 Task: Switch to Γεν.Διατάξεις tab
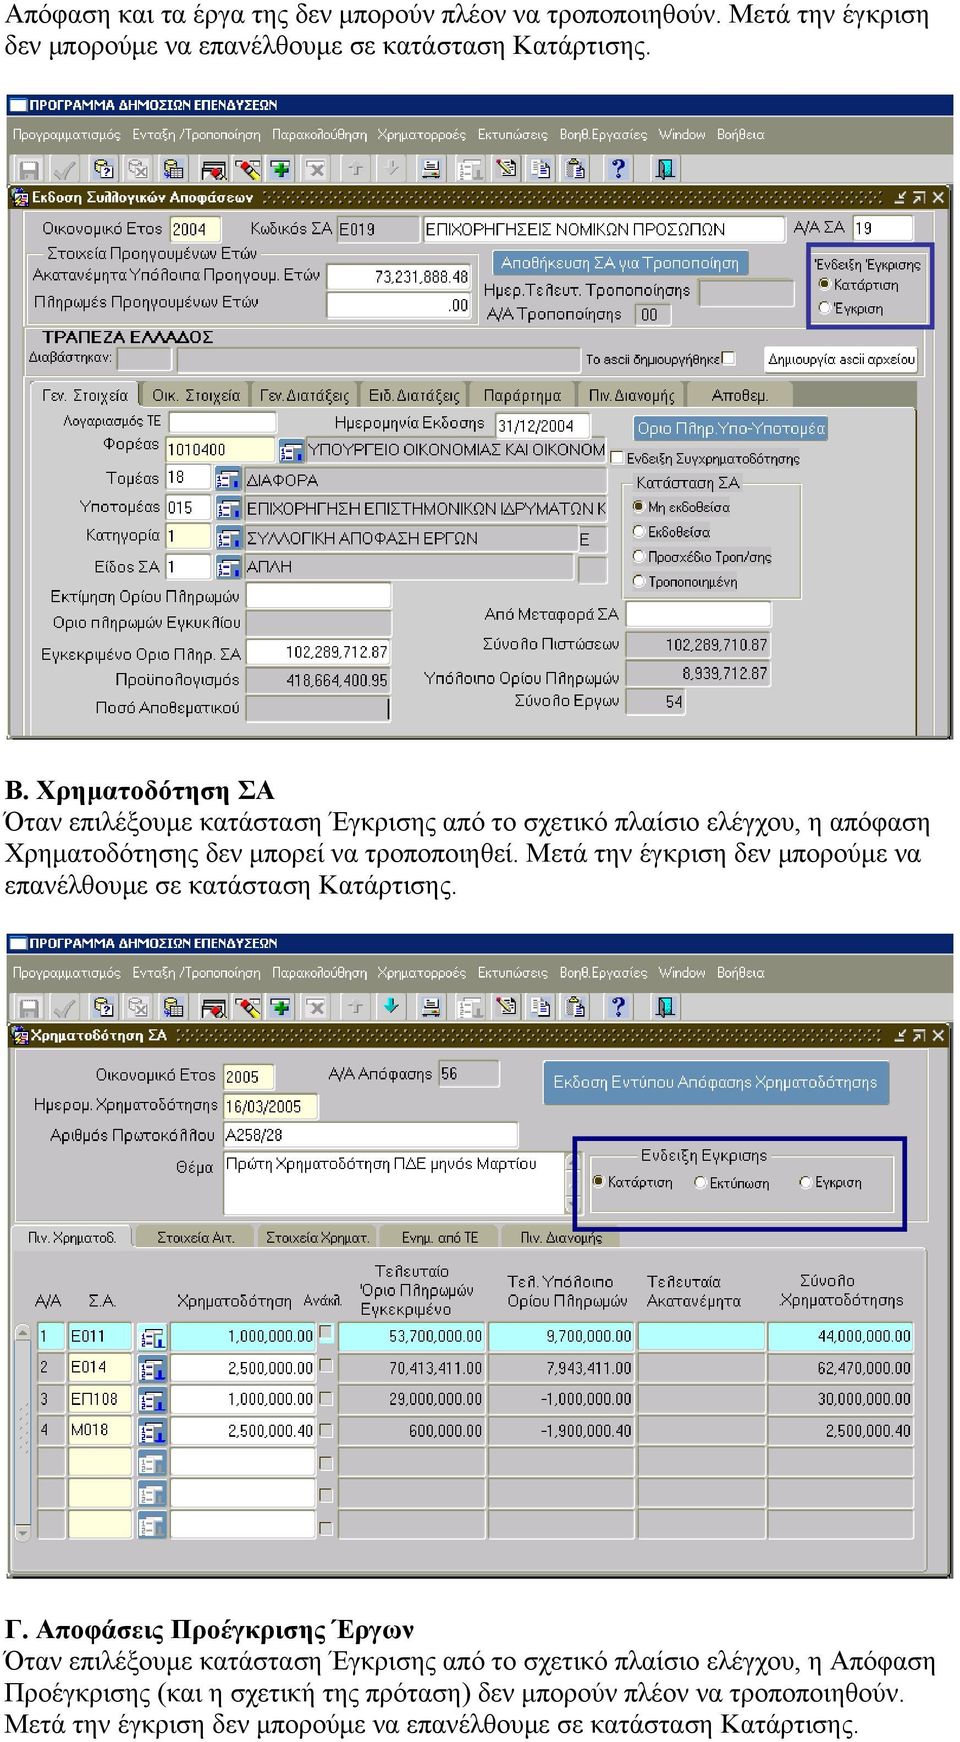(x=304, y=395)
